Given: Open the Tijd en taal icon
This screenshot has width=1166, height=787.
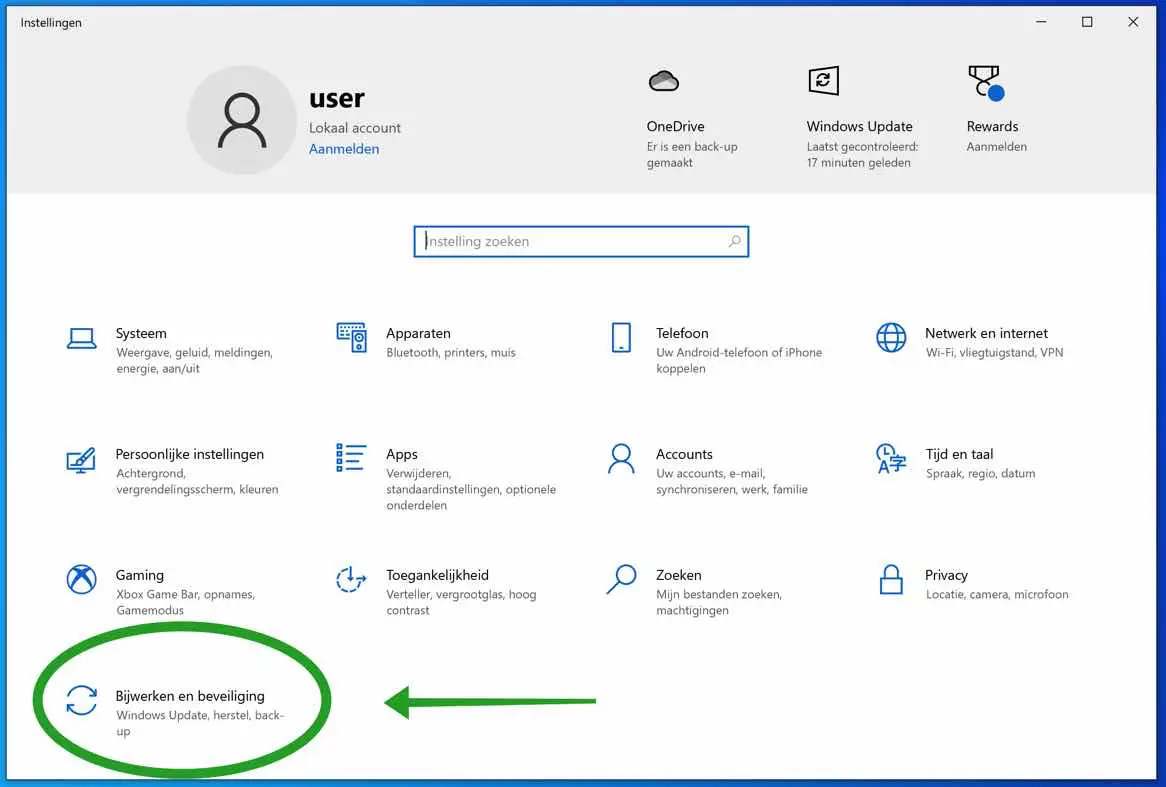Looking at the screenshot, I should point(891,458).
